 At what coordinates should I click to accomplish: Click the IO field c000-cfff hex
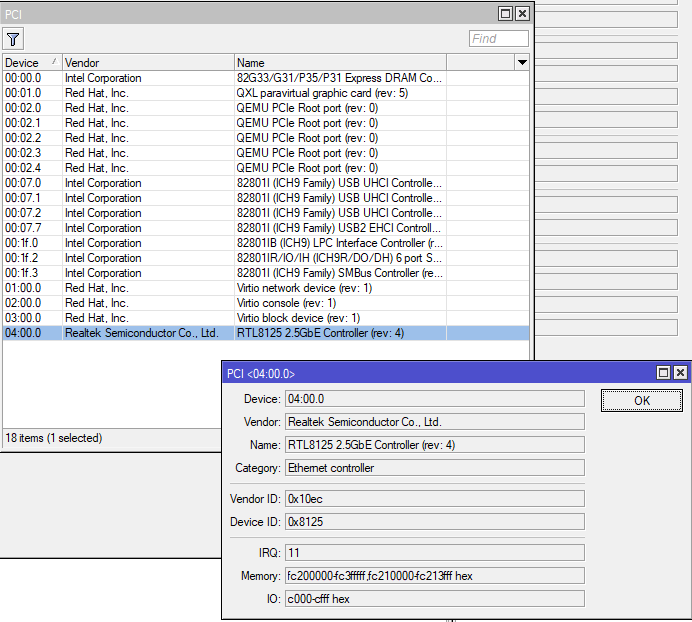(x=435, y=599)
